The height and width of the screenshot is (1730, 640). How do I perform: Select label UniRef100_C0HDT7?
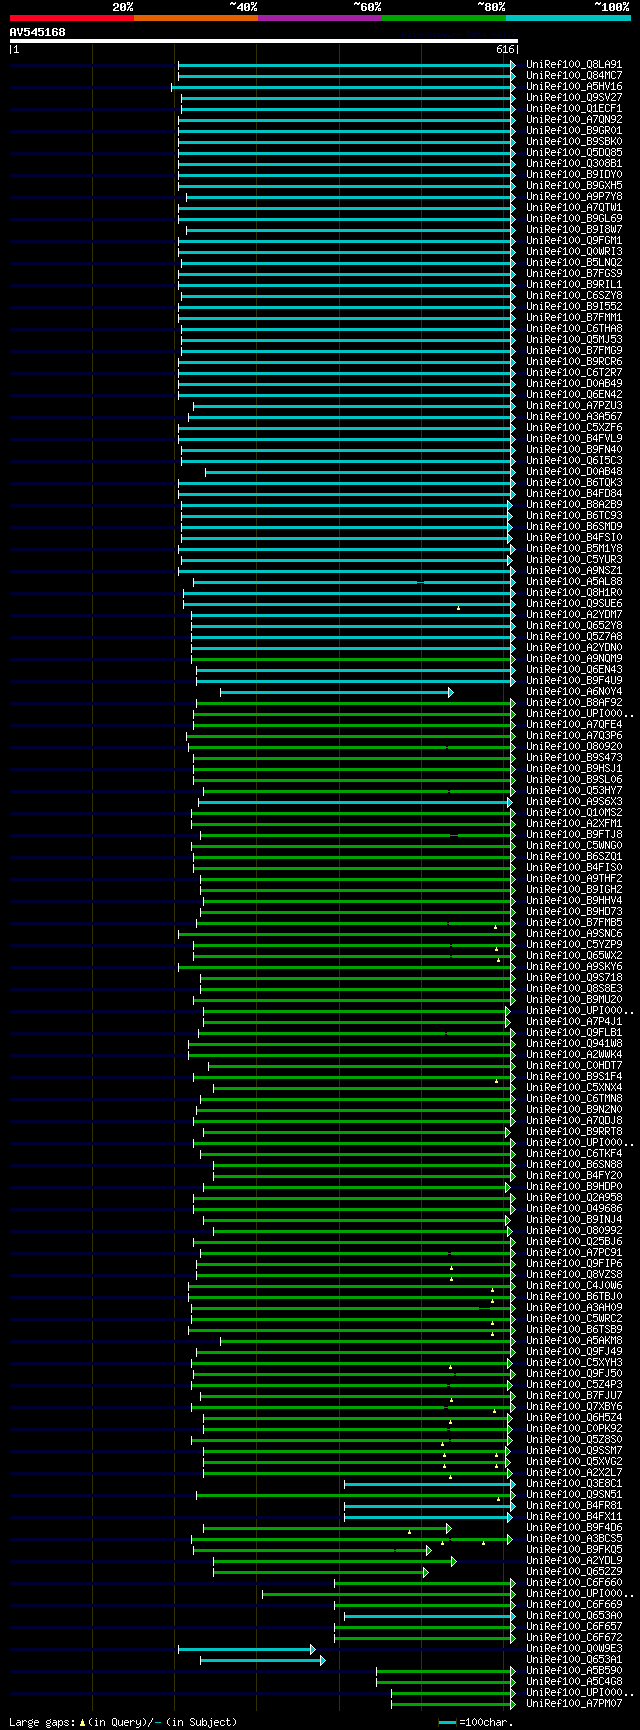574,1065
